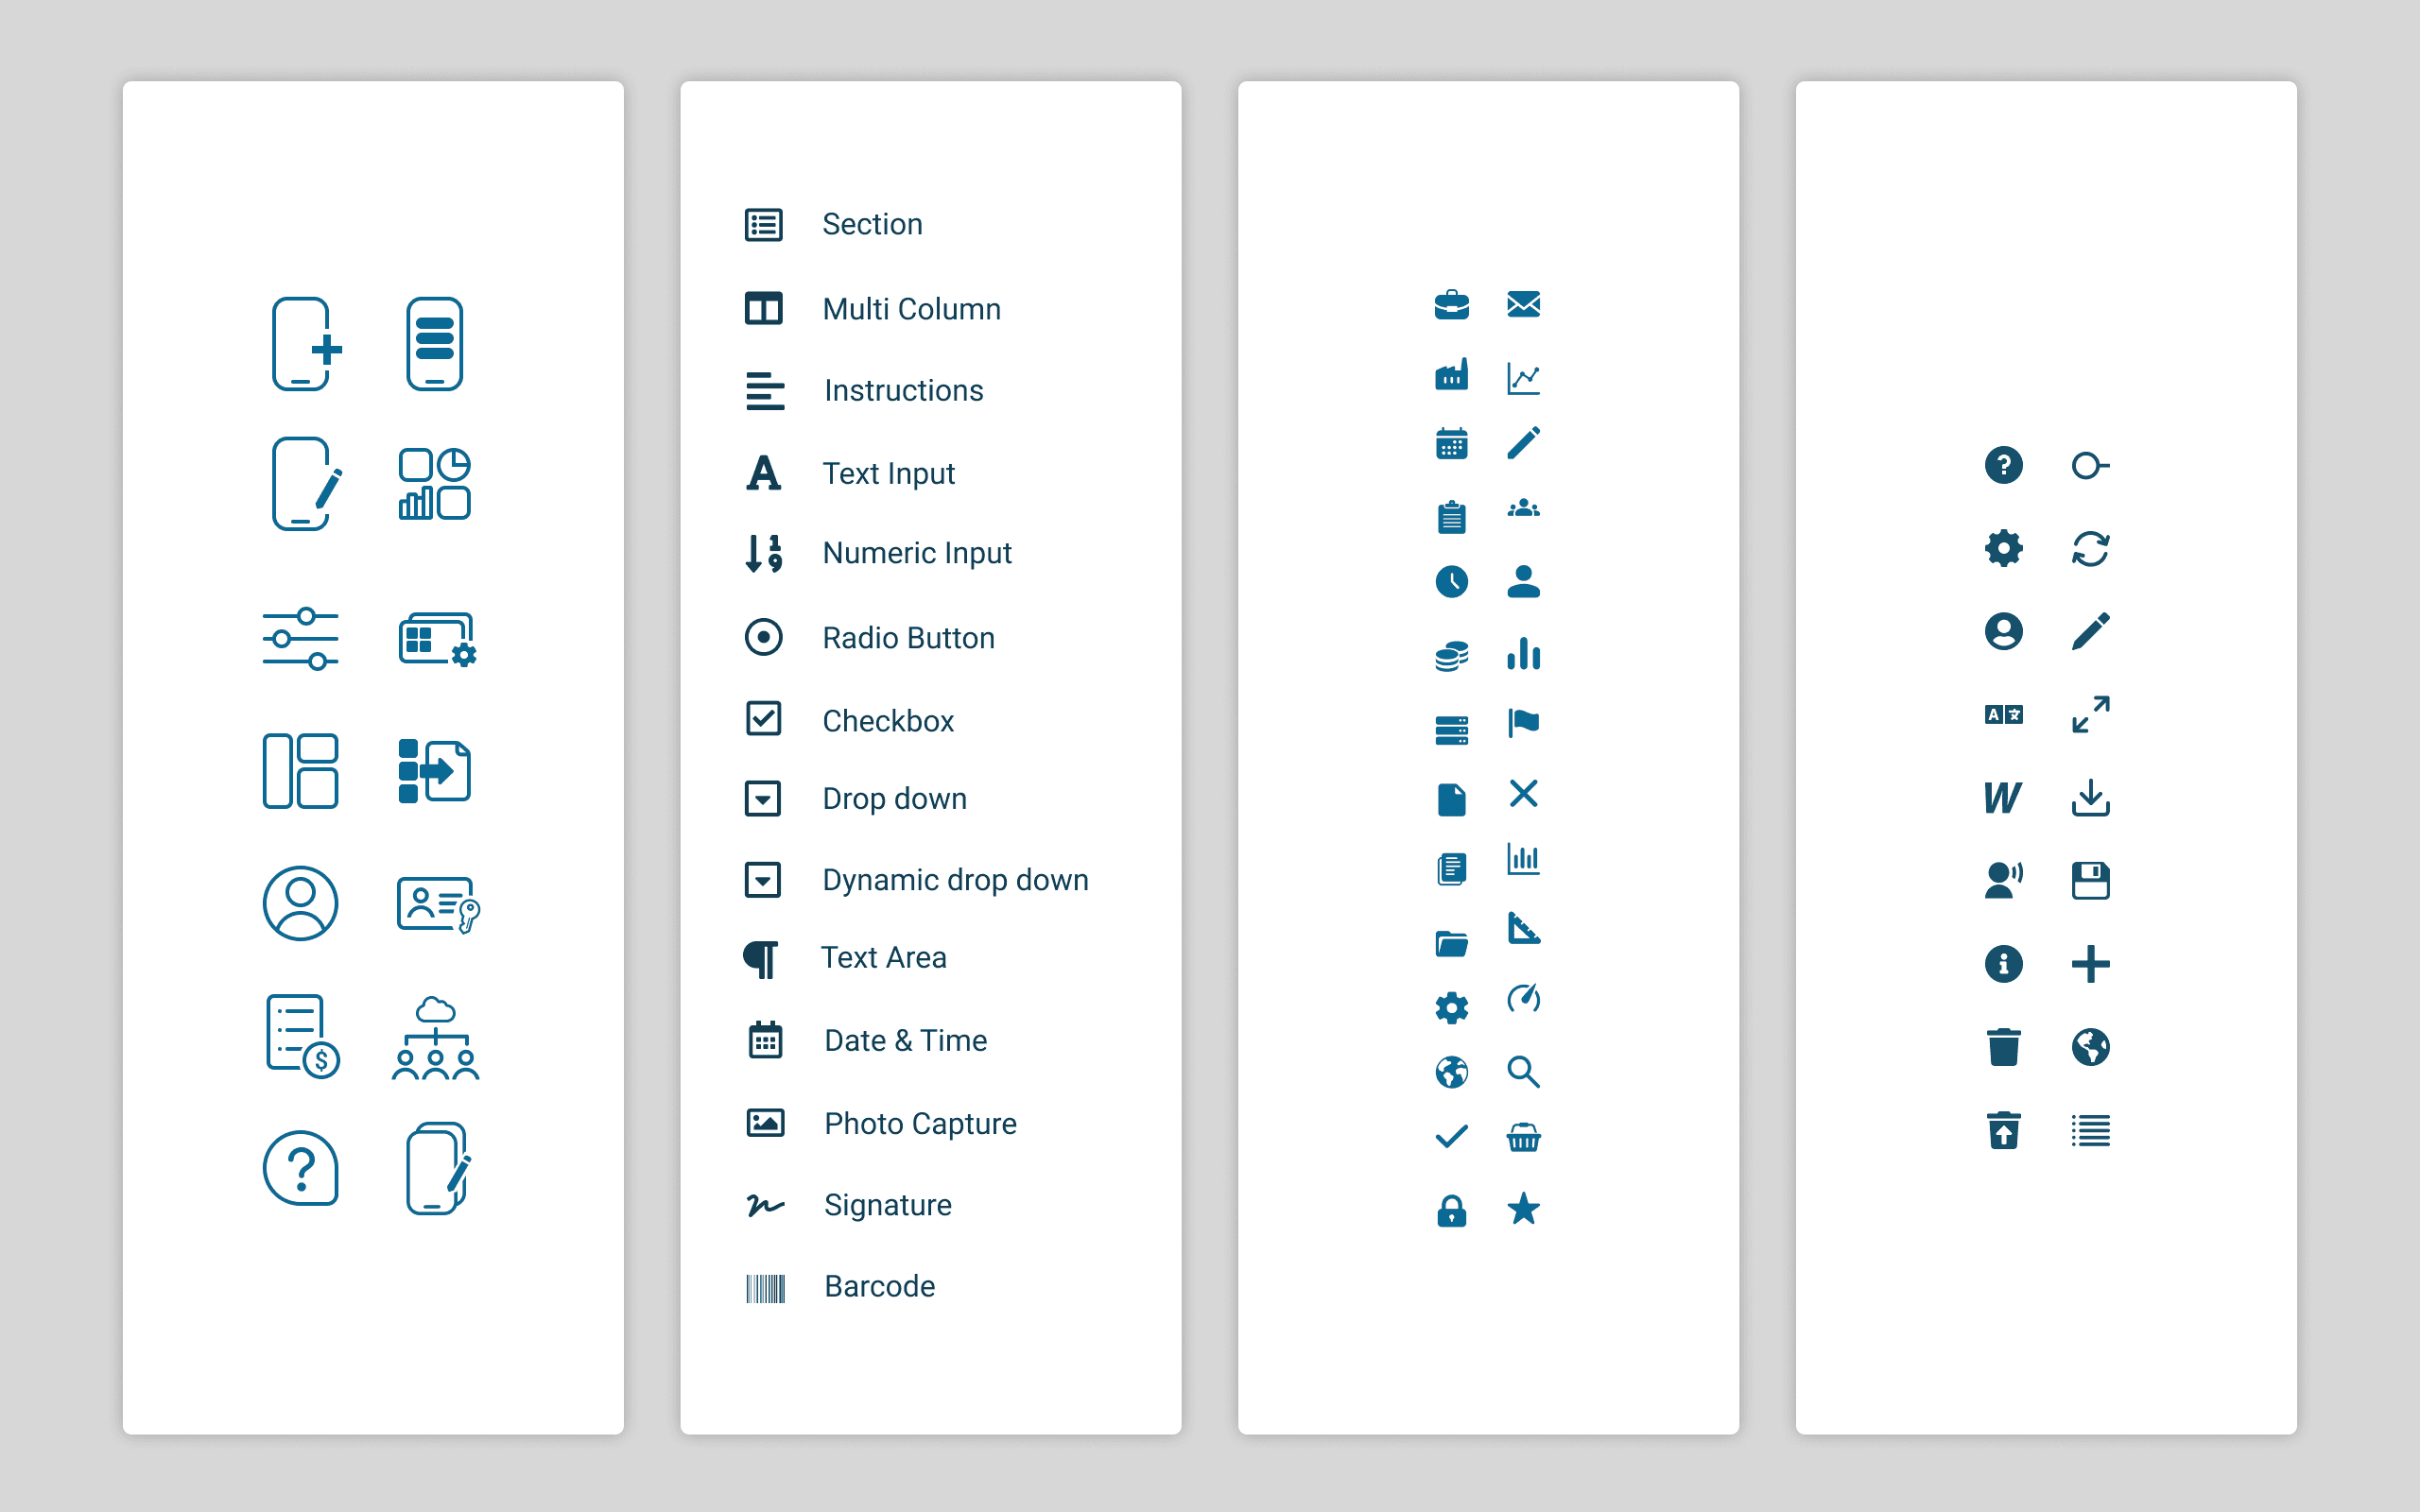Image resolution: width=2420 pixels, height=1512 pixels.
Task: Select the briefcase icon
Action: tap(1451, 305)
